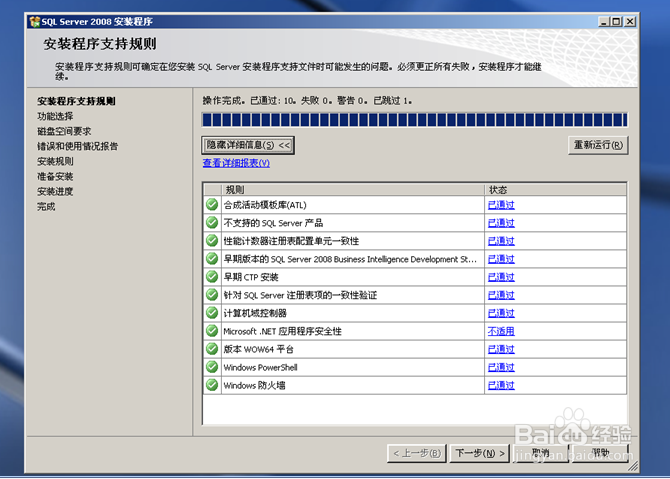Open 已通过 status for Business Intelligence Development row
This screenshot has height=479, width=670.
(x=501, y=259)
